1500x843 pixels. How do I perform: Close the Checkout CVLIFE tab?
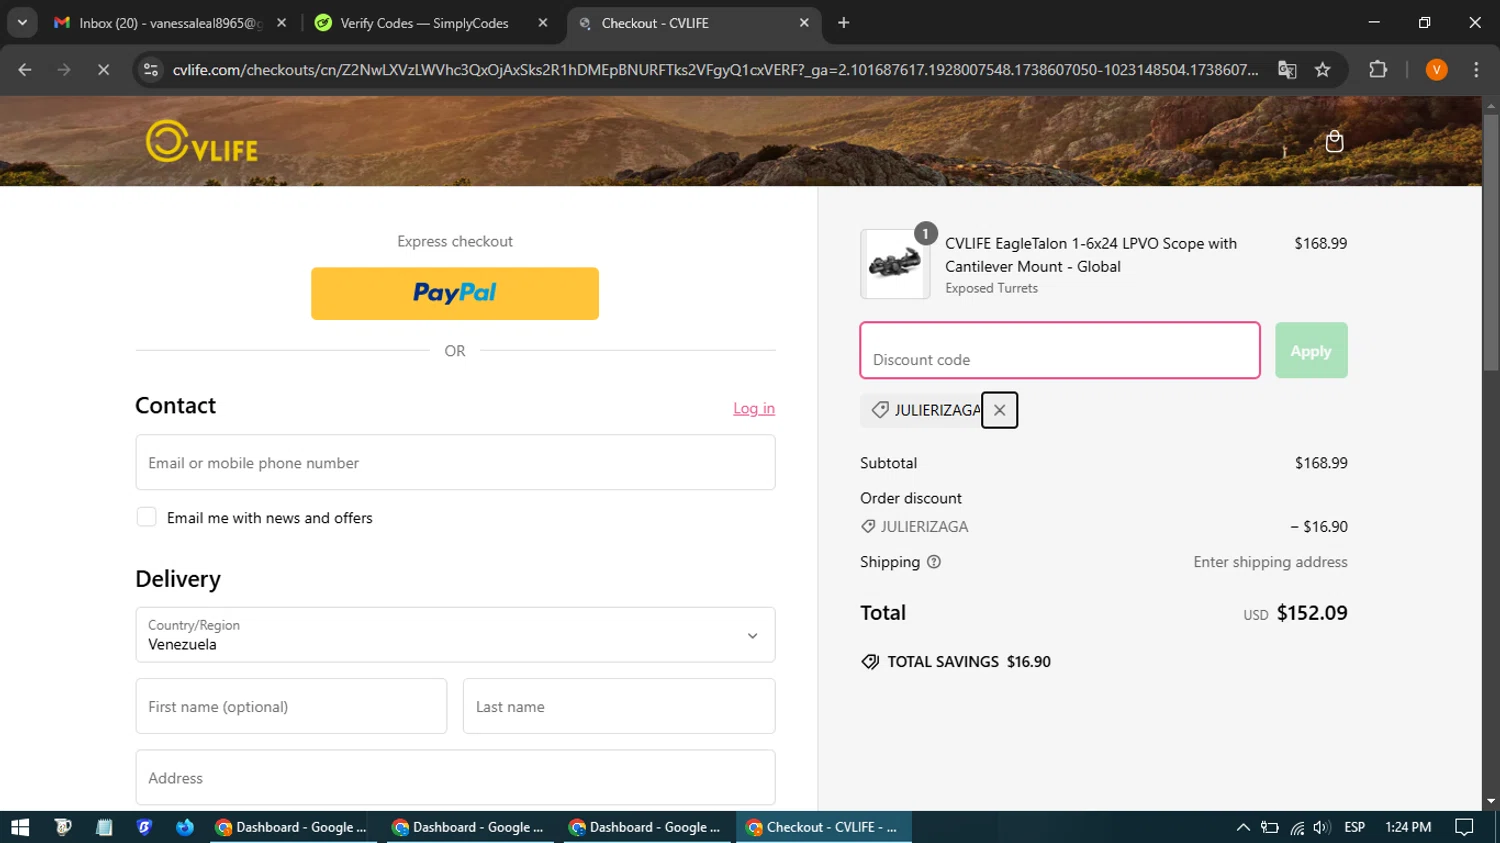coord(804,23)
